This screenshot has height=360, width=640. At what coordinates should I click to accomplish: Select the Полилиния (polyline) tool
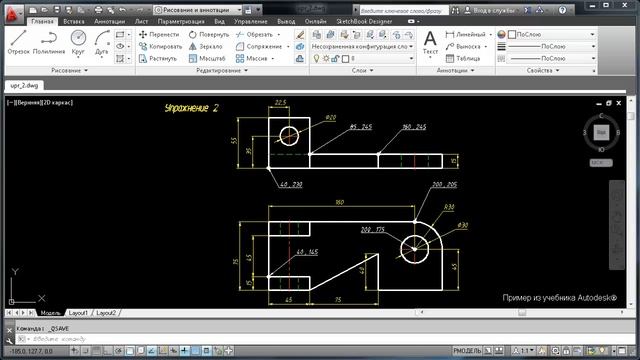click(49, 42)
